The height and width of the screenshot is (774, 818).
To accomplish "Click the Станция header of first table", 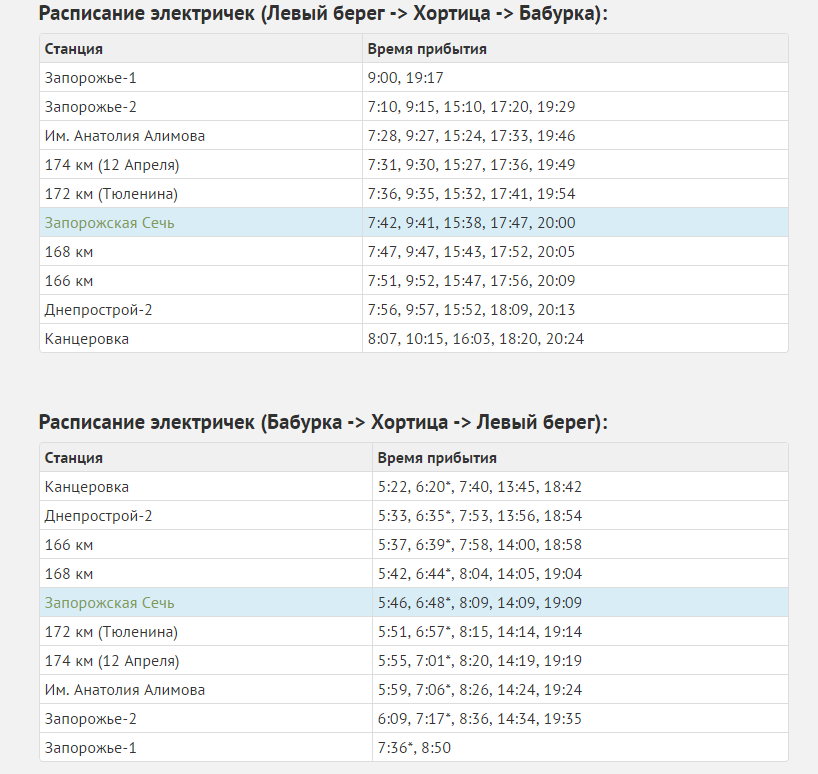I will 74,49.
